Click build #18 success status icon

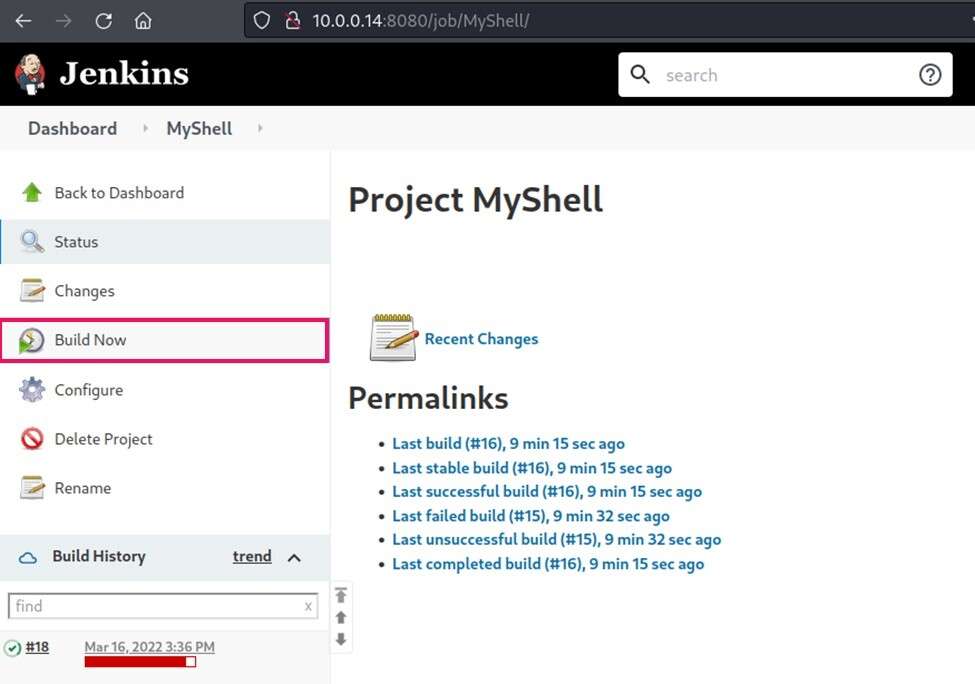tap(12, 649)
